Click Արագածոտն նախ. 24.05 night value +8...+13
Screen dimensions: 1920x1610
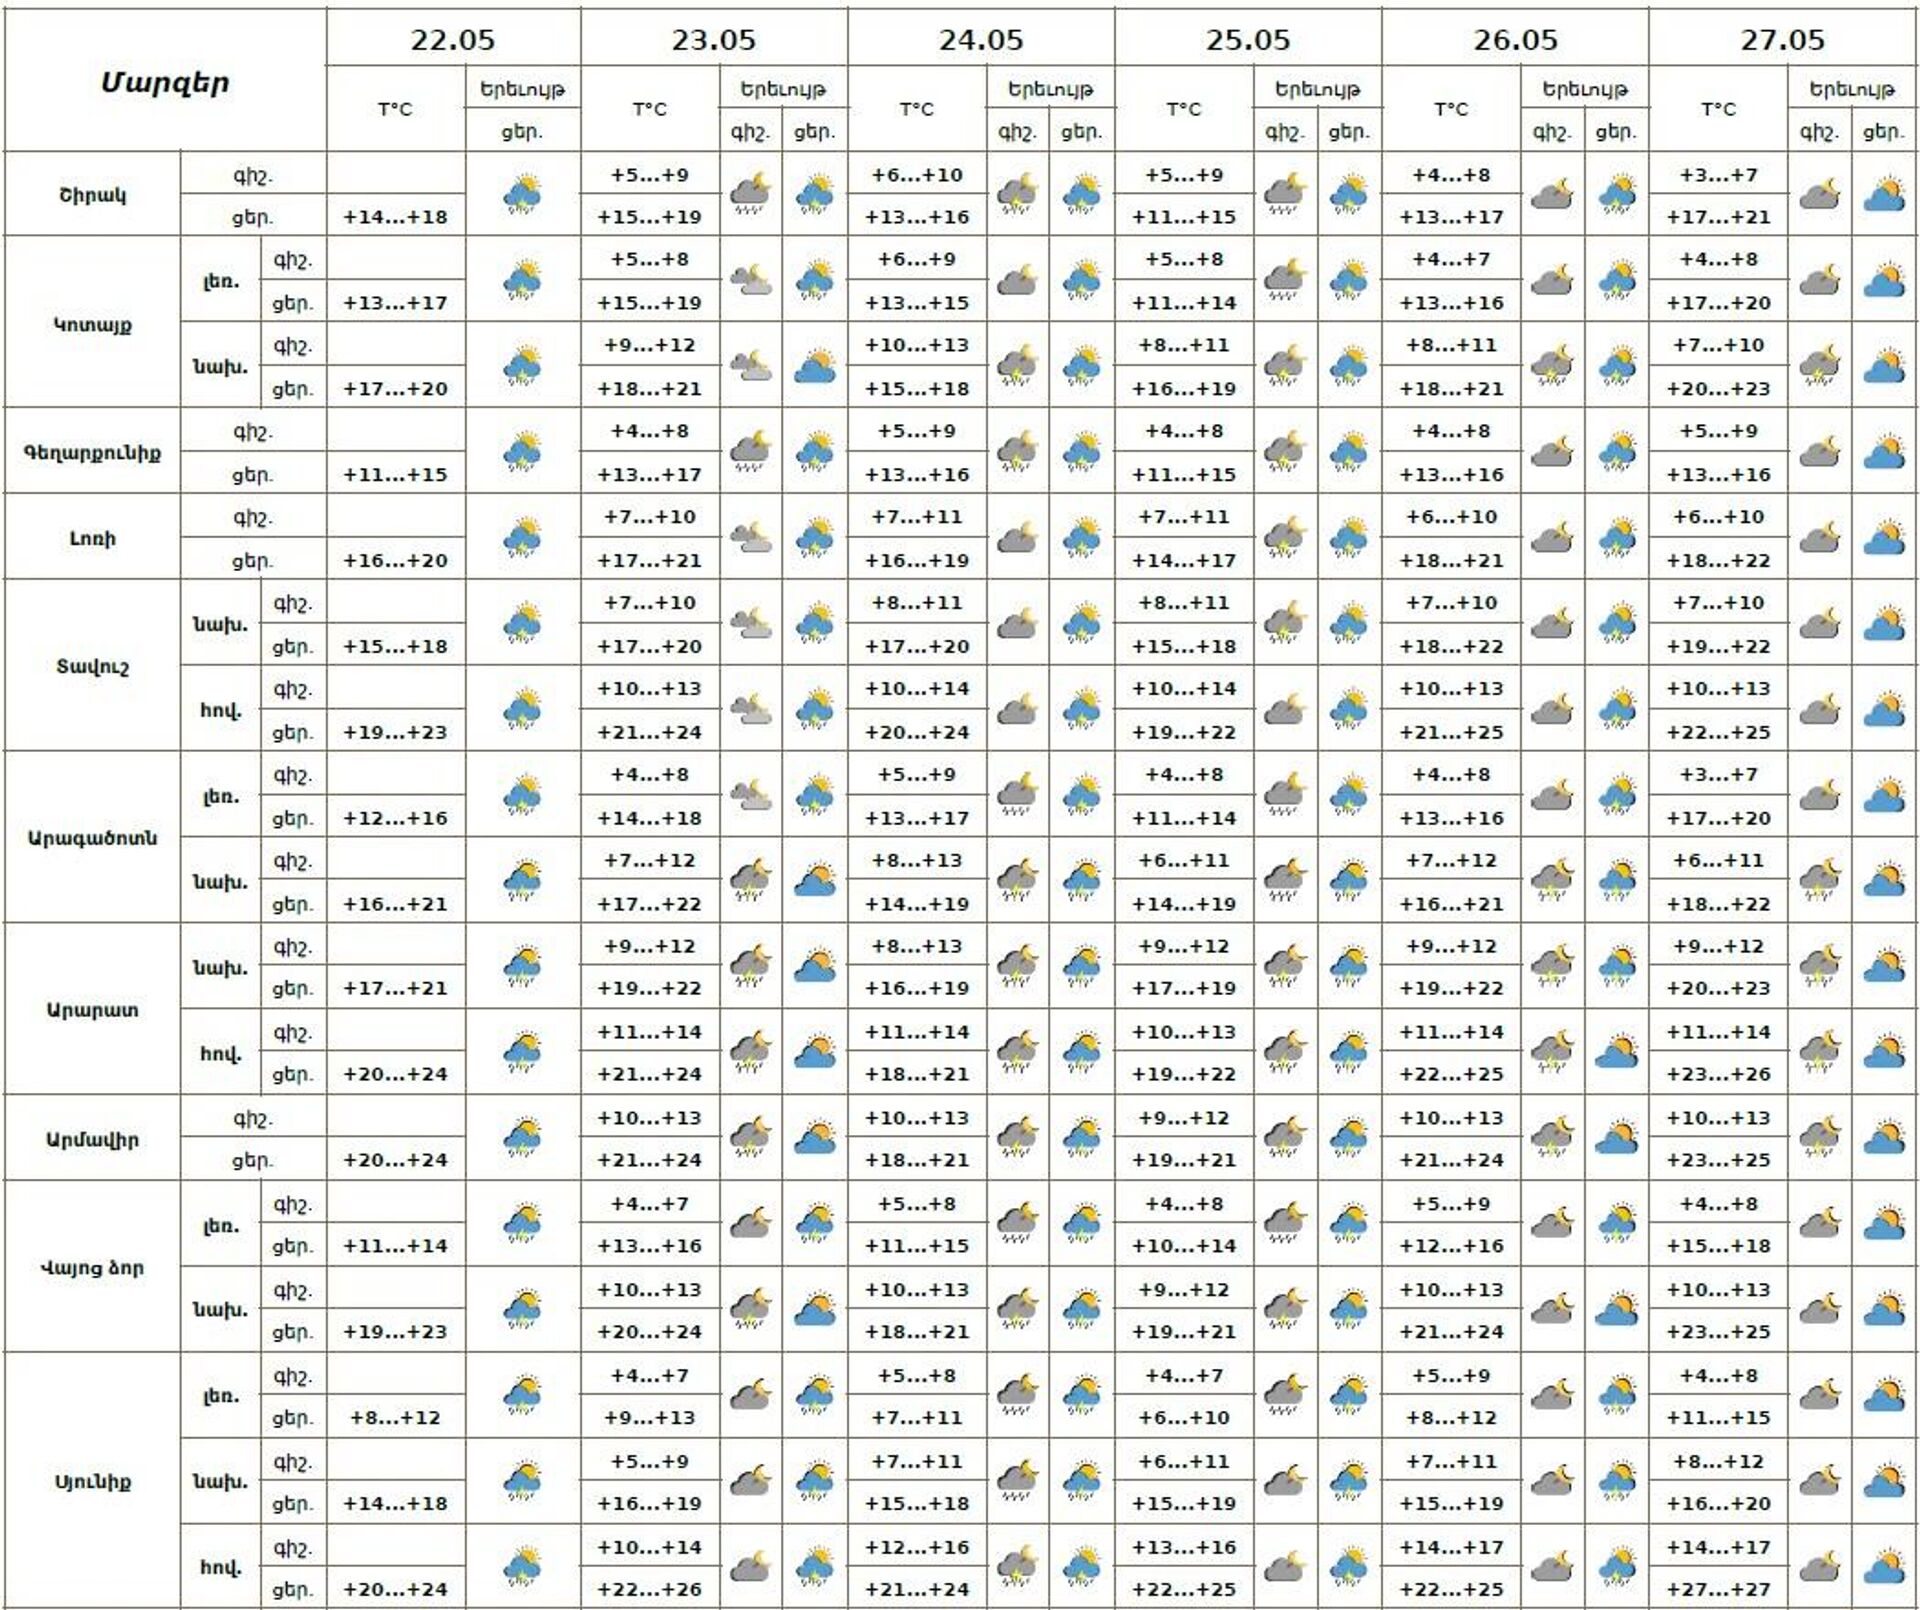pos(917,860)
